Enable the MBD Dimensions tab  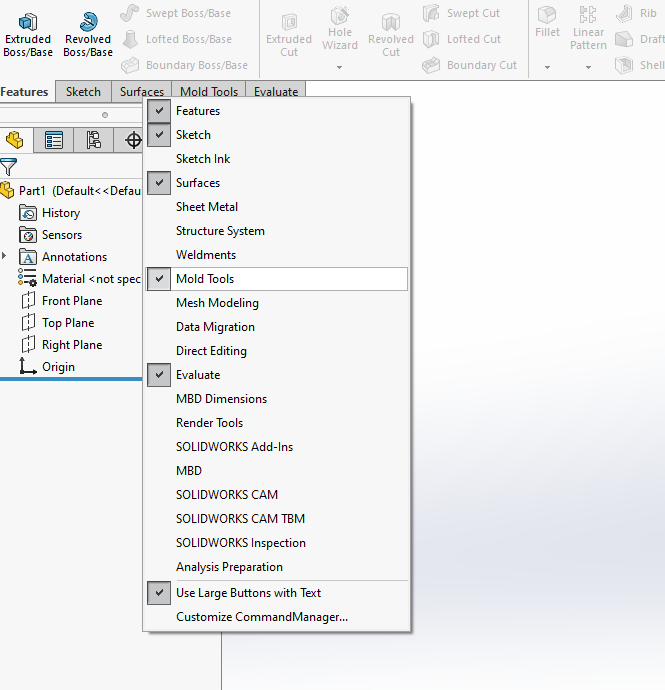click(276, 399)
